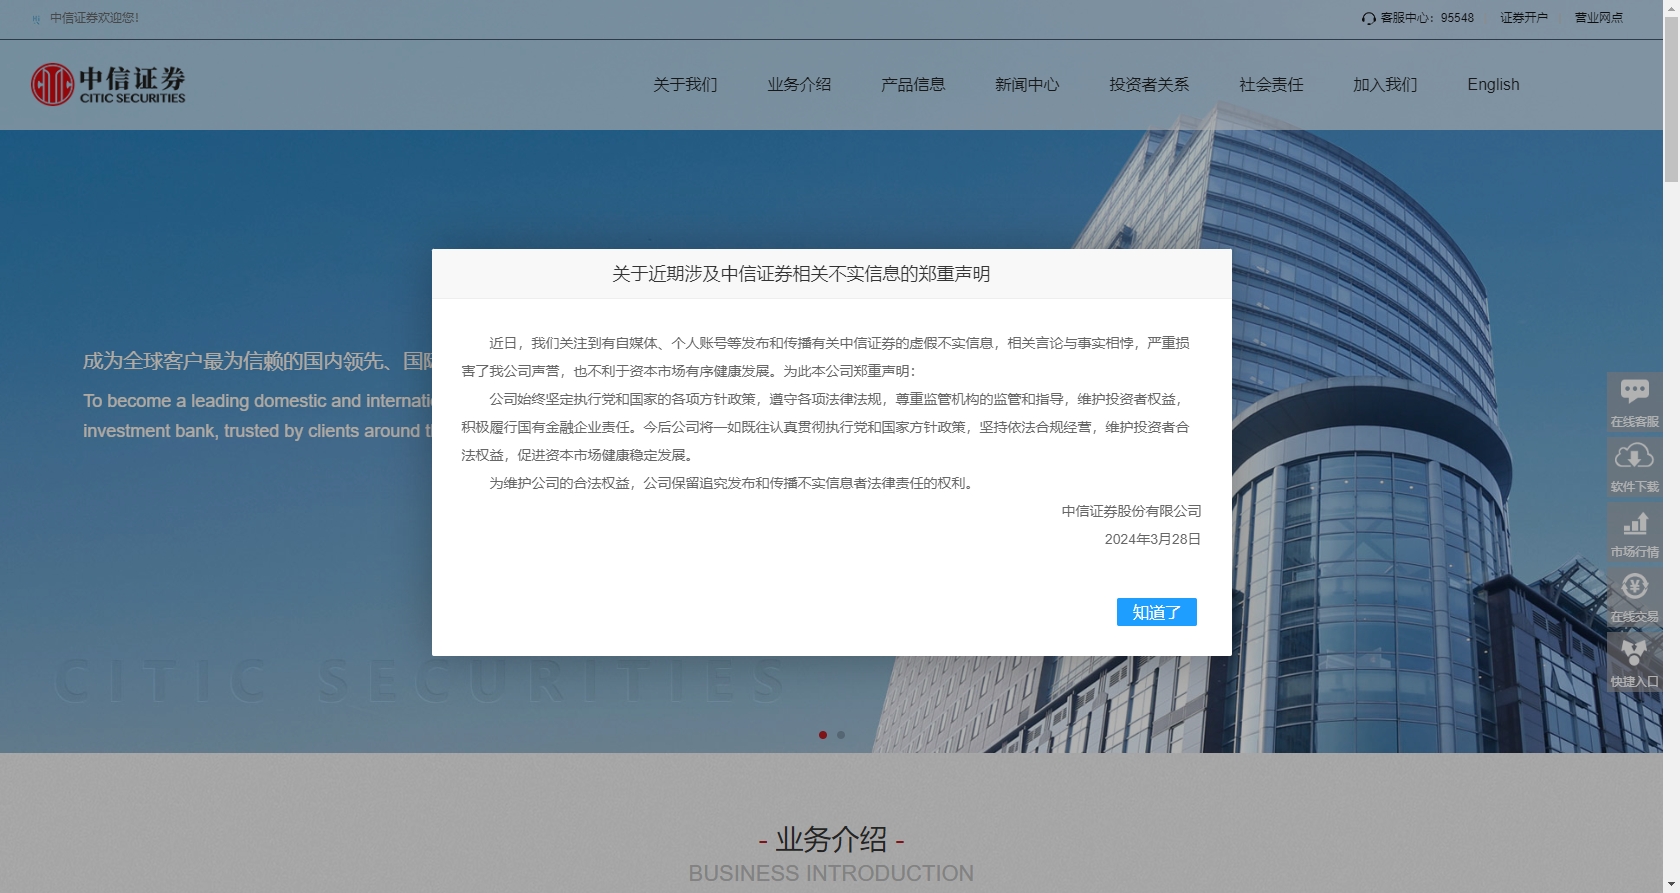Click the customer service number 95548
This screenshot has width=1680, height=893.
[x=1457, y=18]
